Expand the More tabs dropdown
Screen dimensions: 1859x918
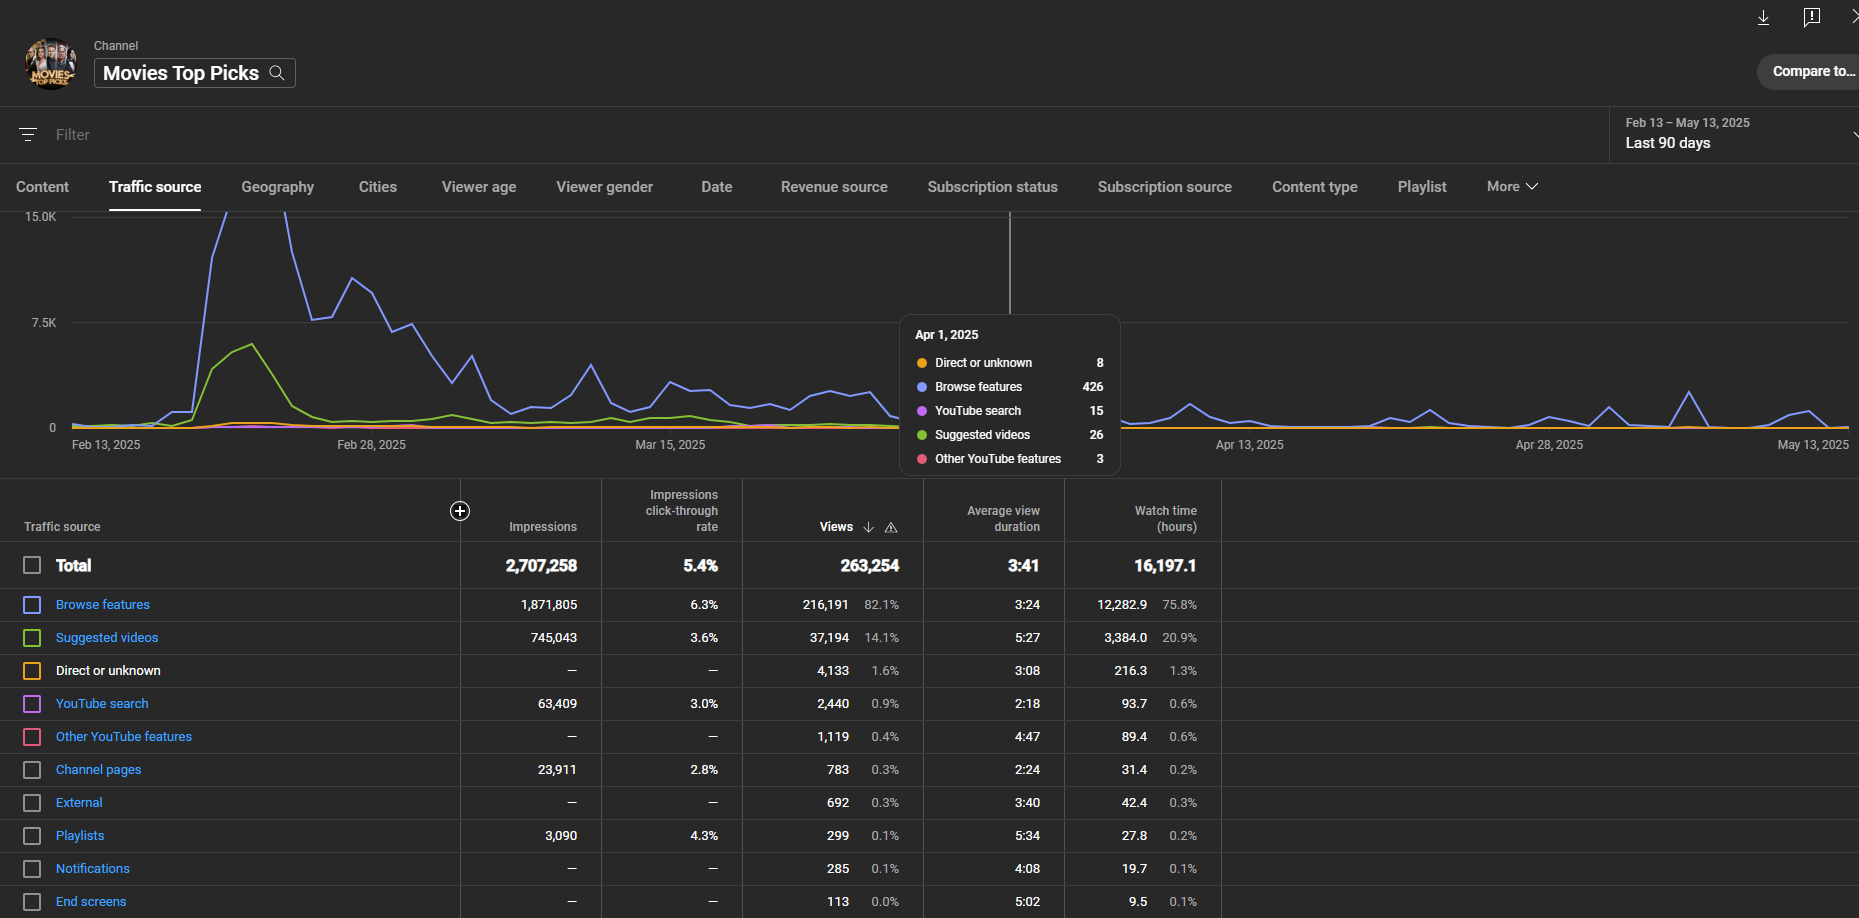[1512, 187]
